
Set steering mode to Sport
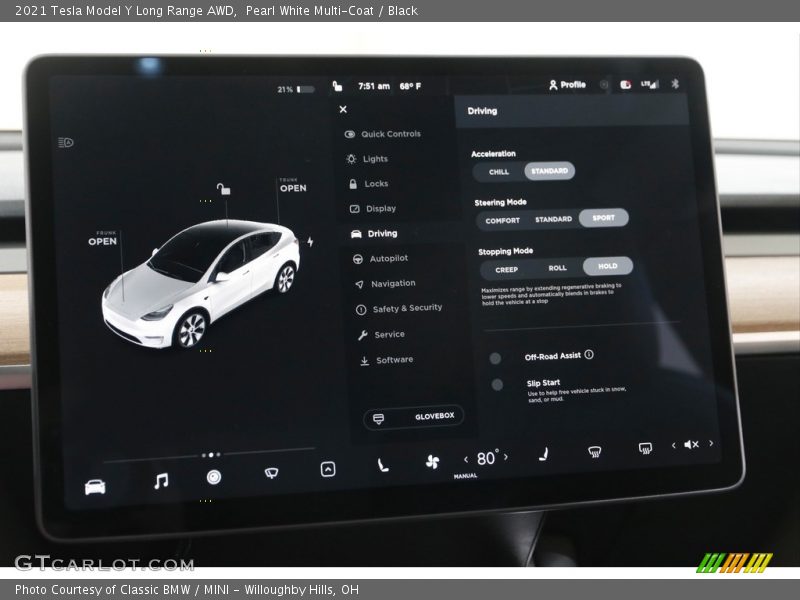coord(604,218)
